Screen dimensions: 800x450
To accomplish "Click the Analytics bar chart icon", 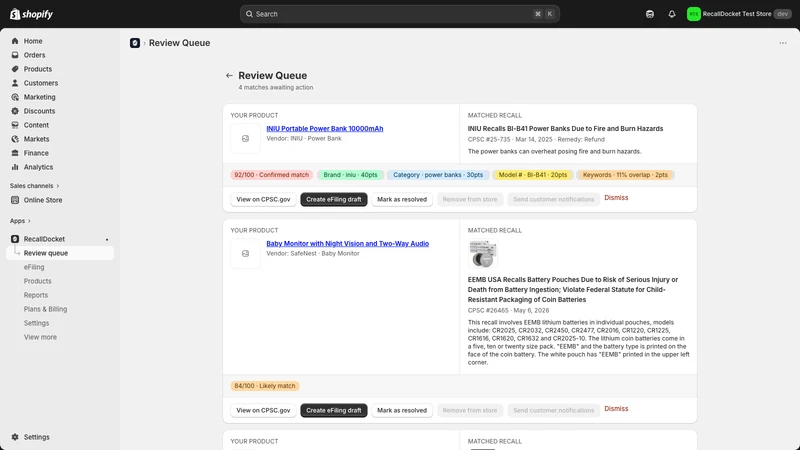I will click(15, 167).
